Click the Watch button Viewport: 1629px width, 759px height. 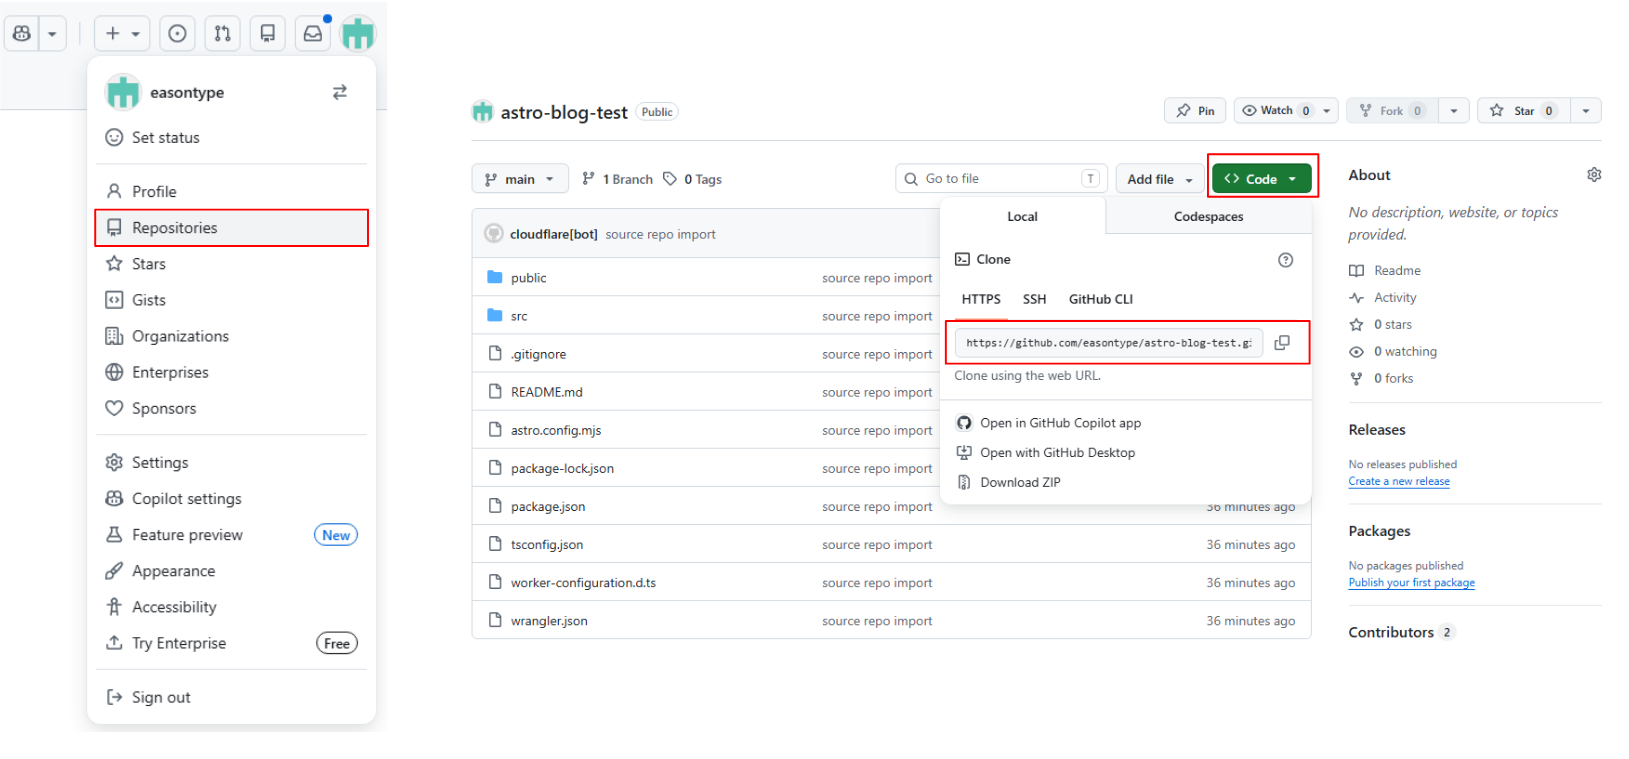pyautogui.click(x=1275, y=110)
